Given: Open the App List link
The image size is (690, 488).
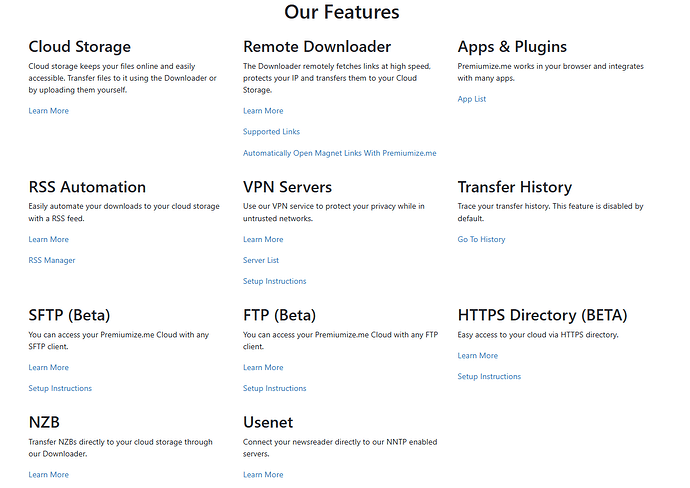Looking at the screenshot, I should pyautogui.click(x=472, y=99).
